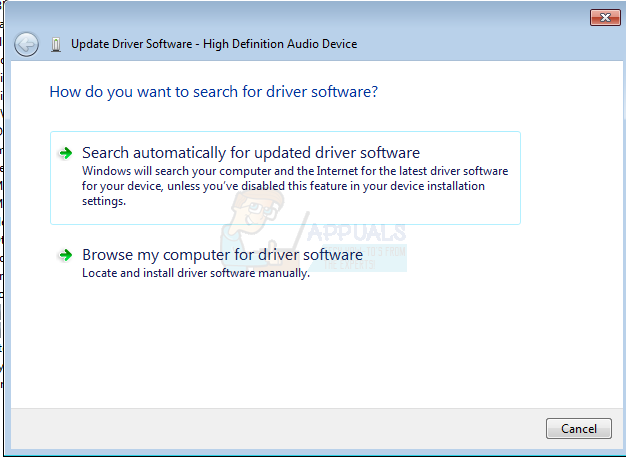
Task: Click the heading 'How do you want to search for driver software?'
Action: 214,92
